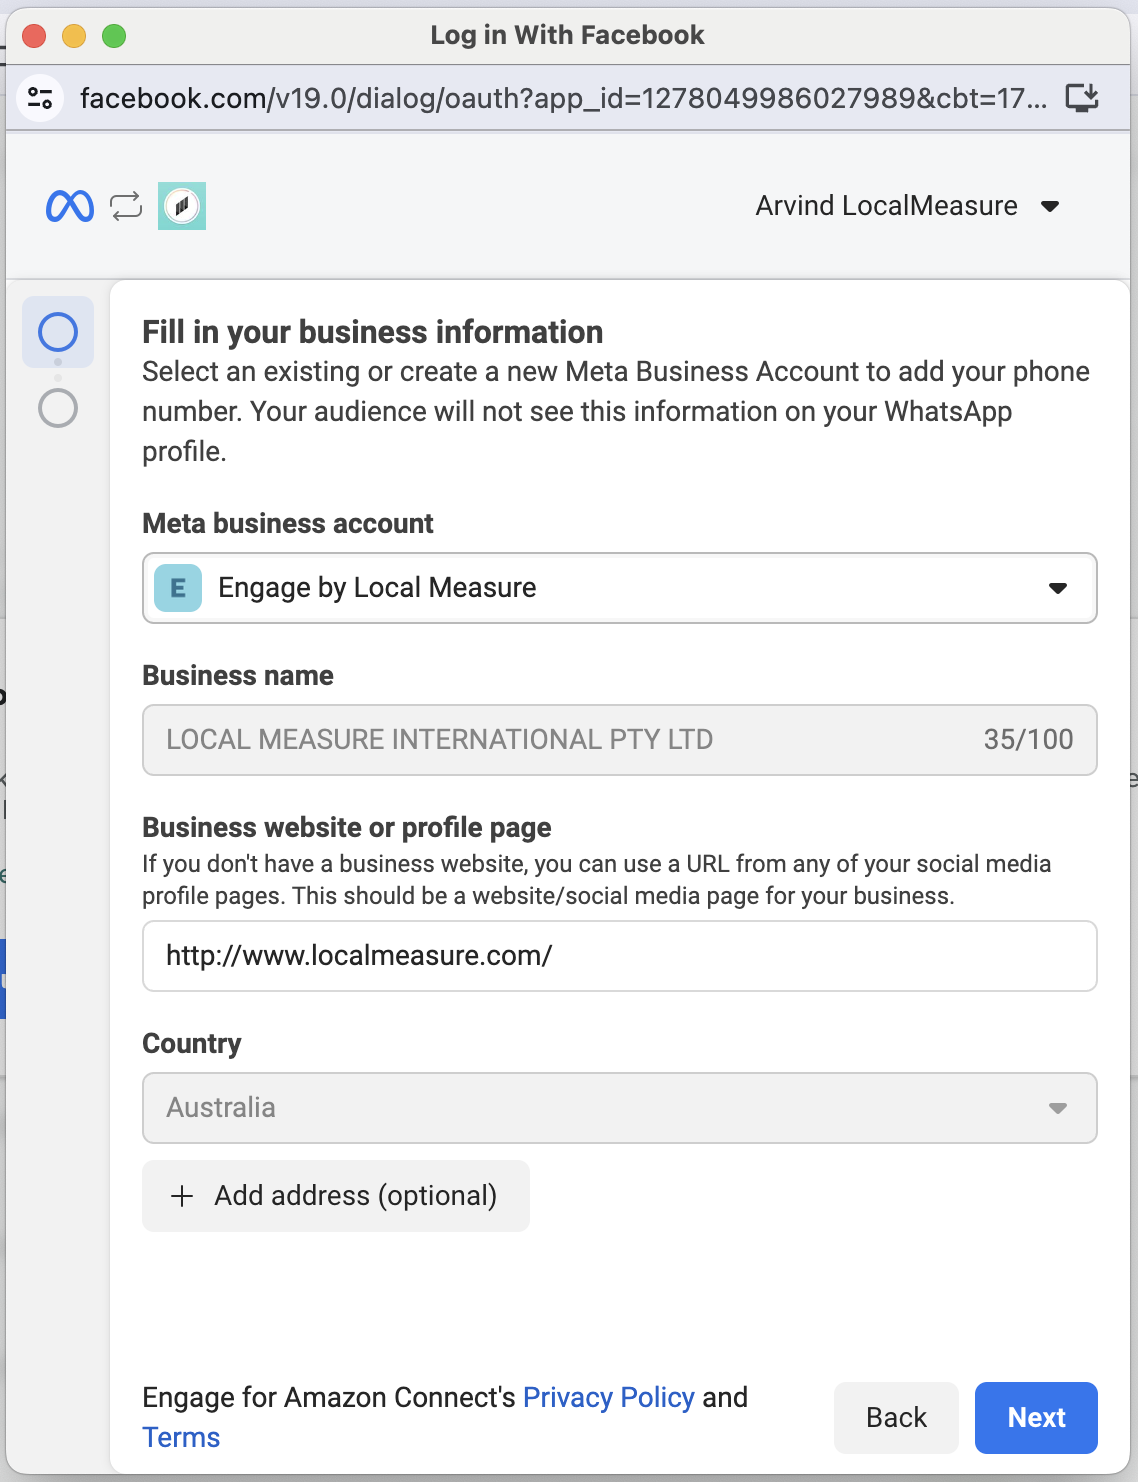Viewport: 1138px width, 1482px height.
Task: Click the plus icon for adding address
Action: point(182,1196)
